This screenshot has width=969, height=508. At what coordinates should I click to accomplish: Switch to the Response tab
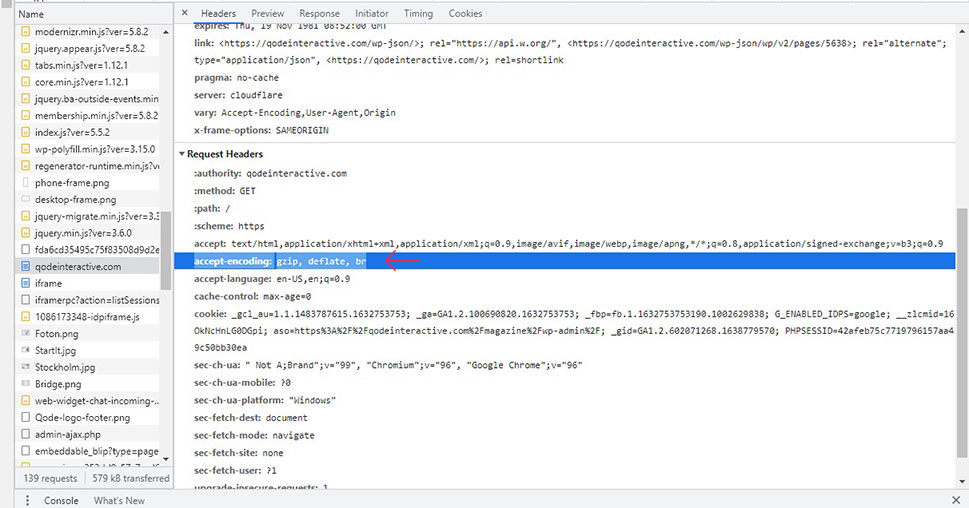(x=319, y=13)
